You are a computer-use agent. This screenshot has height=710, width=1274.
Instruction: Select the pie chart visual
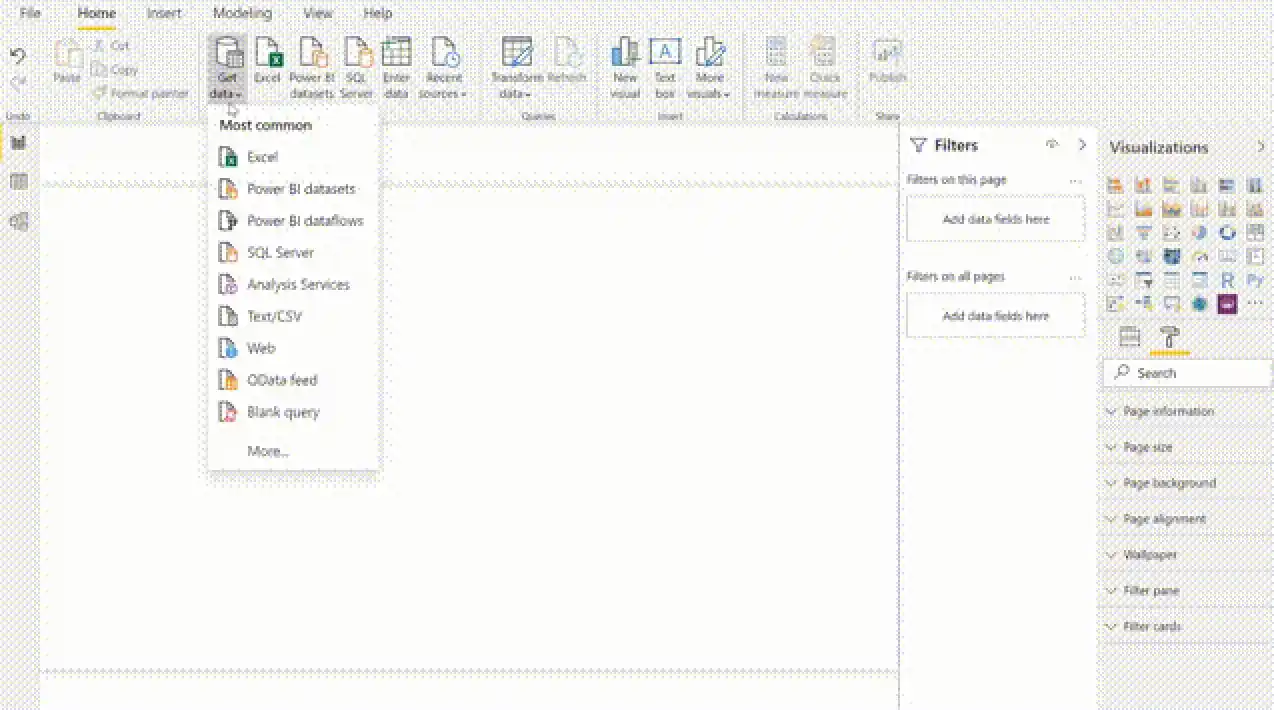pyautogui.click(x=1199, y=232)
